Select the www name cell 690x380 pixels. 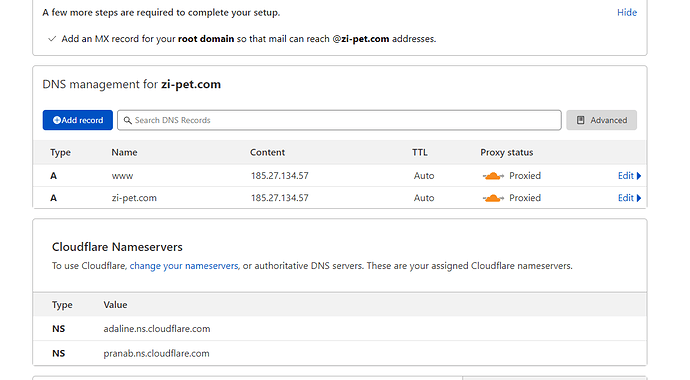tap(122, 176)
